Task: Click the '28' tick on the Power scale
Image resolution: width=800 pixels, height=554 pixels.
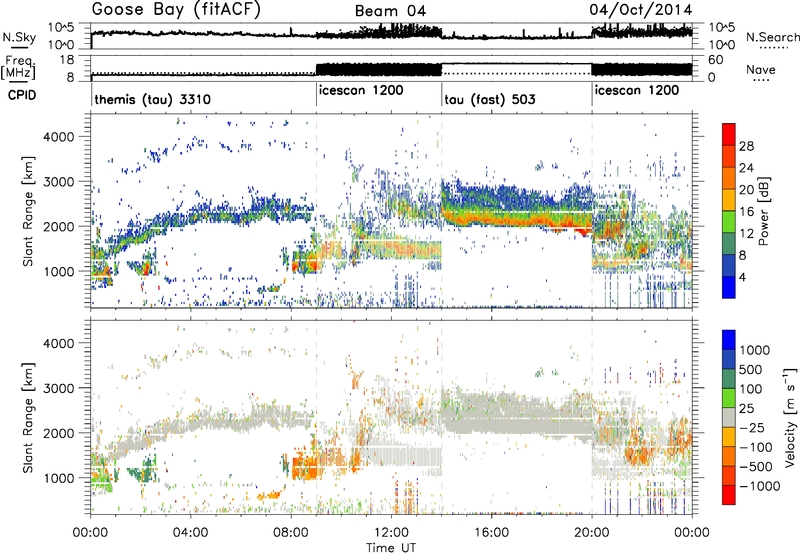Action: [746, 146]
